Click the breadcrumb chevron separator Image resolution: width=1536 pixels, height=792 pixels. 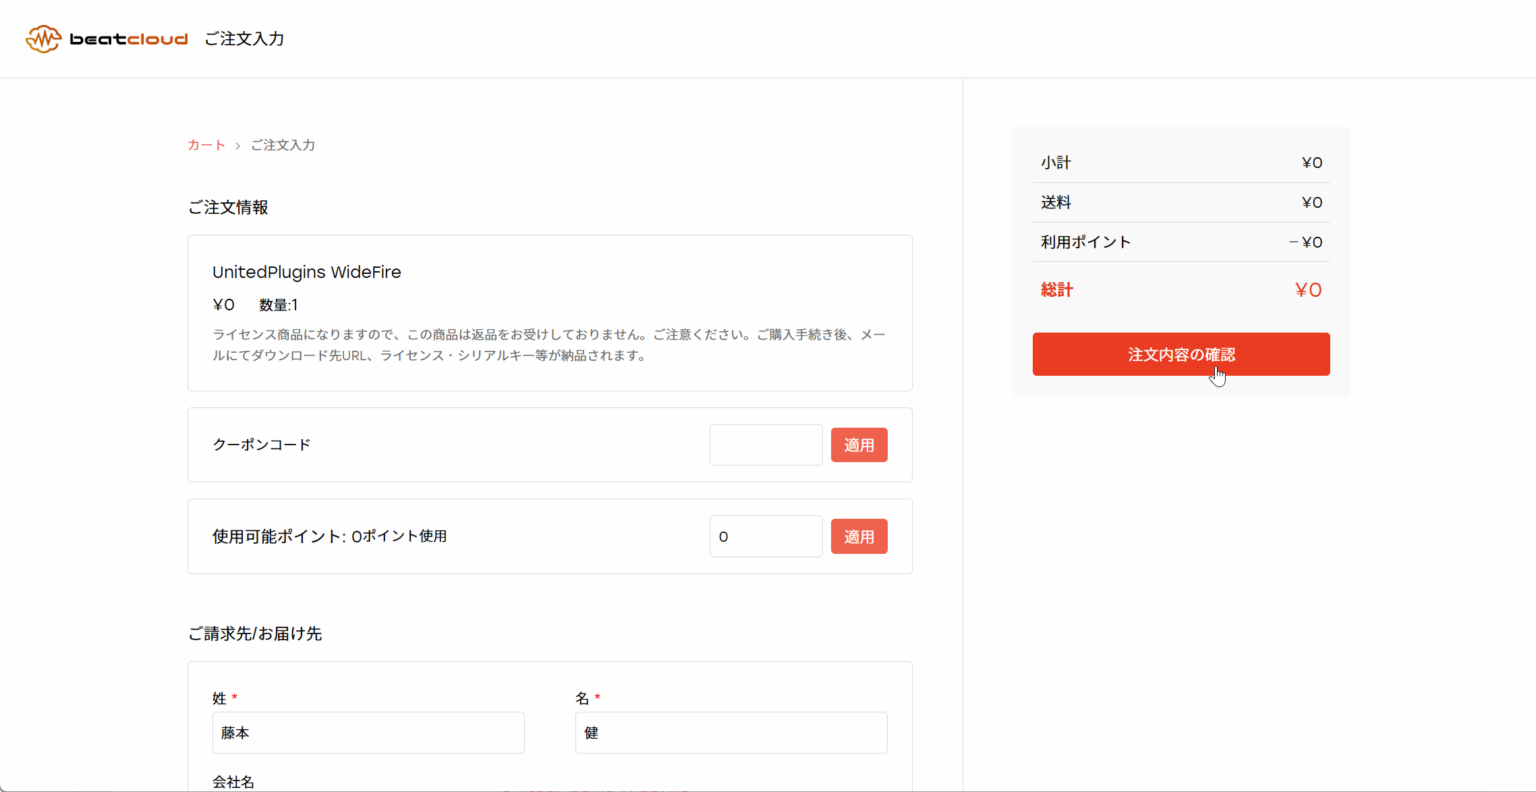[238, 146]
